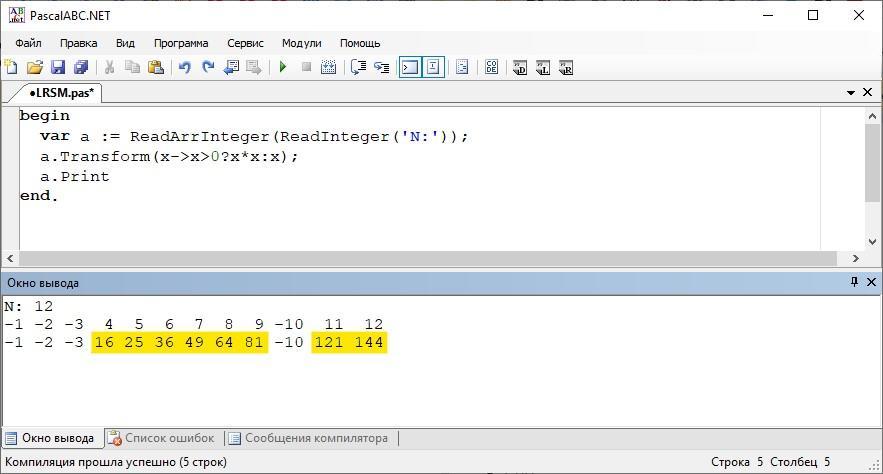Click the 'a.Transform' code line

[169, 156]
